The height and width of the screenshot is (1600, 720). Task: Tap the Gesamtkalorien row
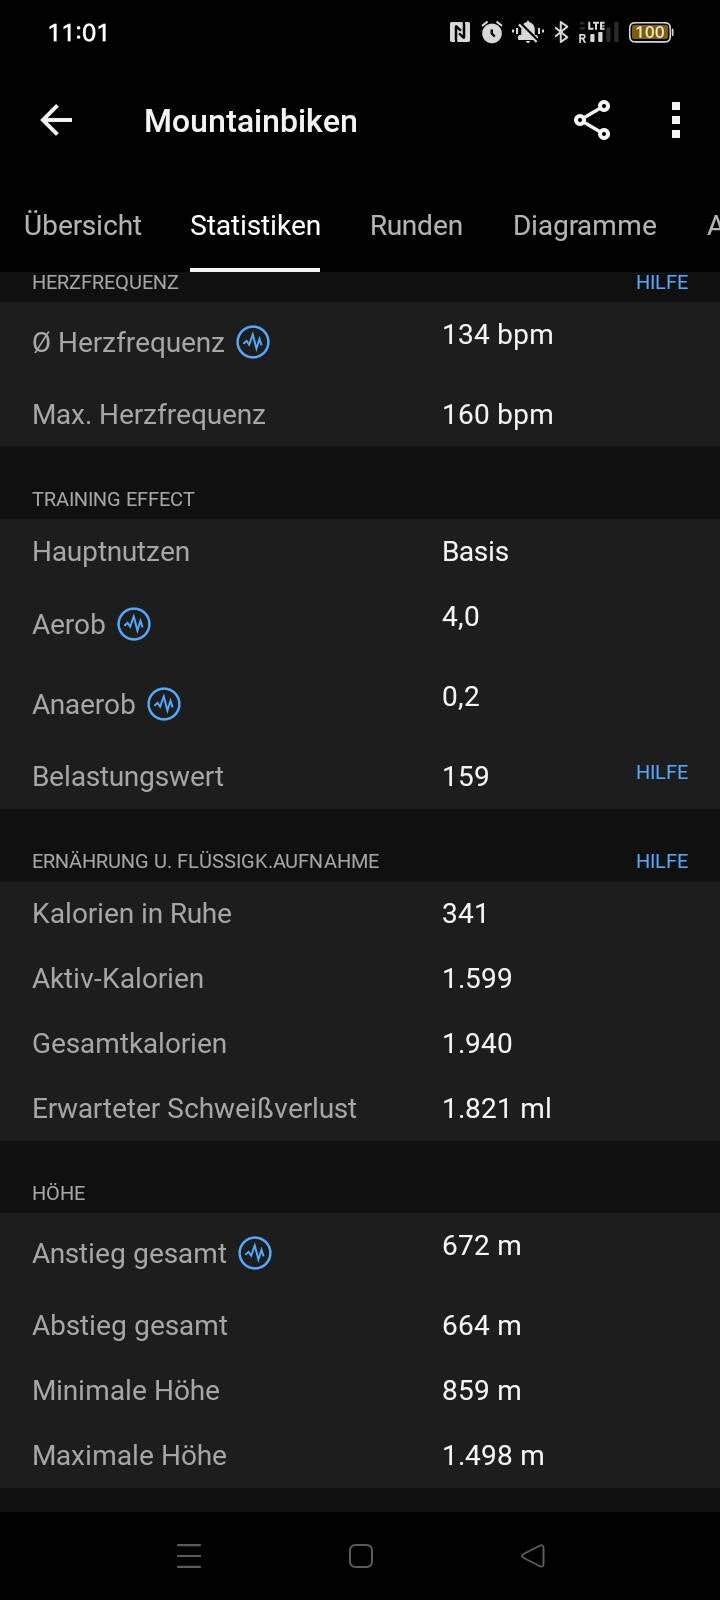[x=360, y=1043]
